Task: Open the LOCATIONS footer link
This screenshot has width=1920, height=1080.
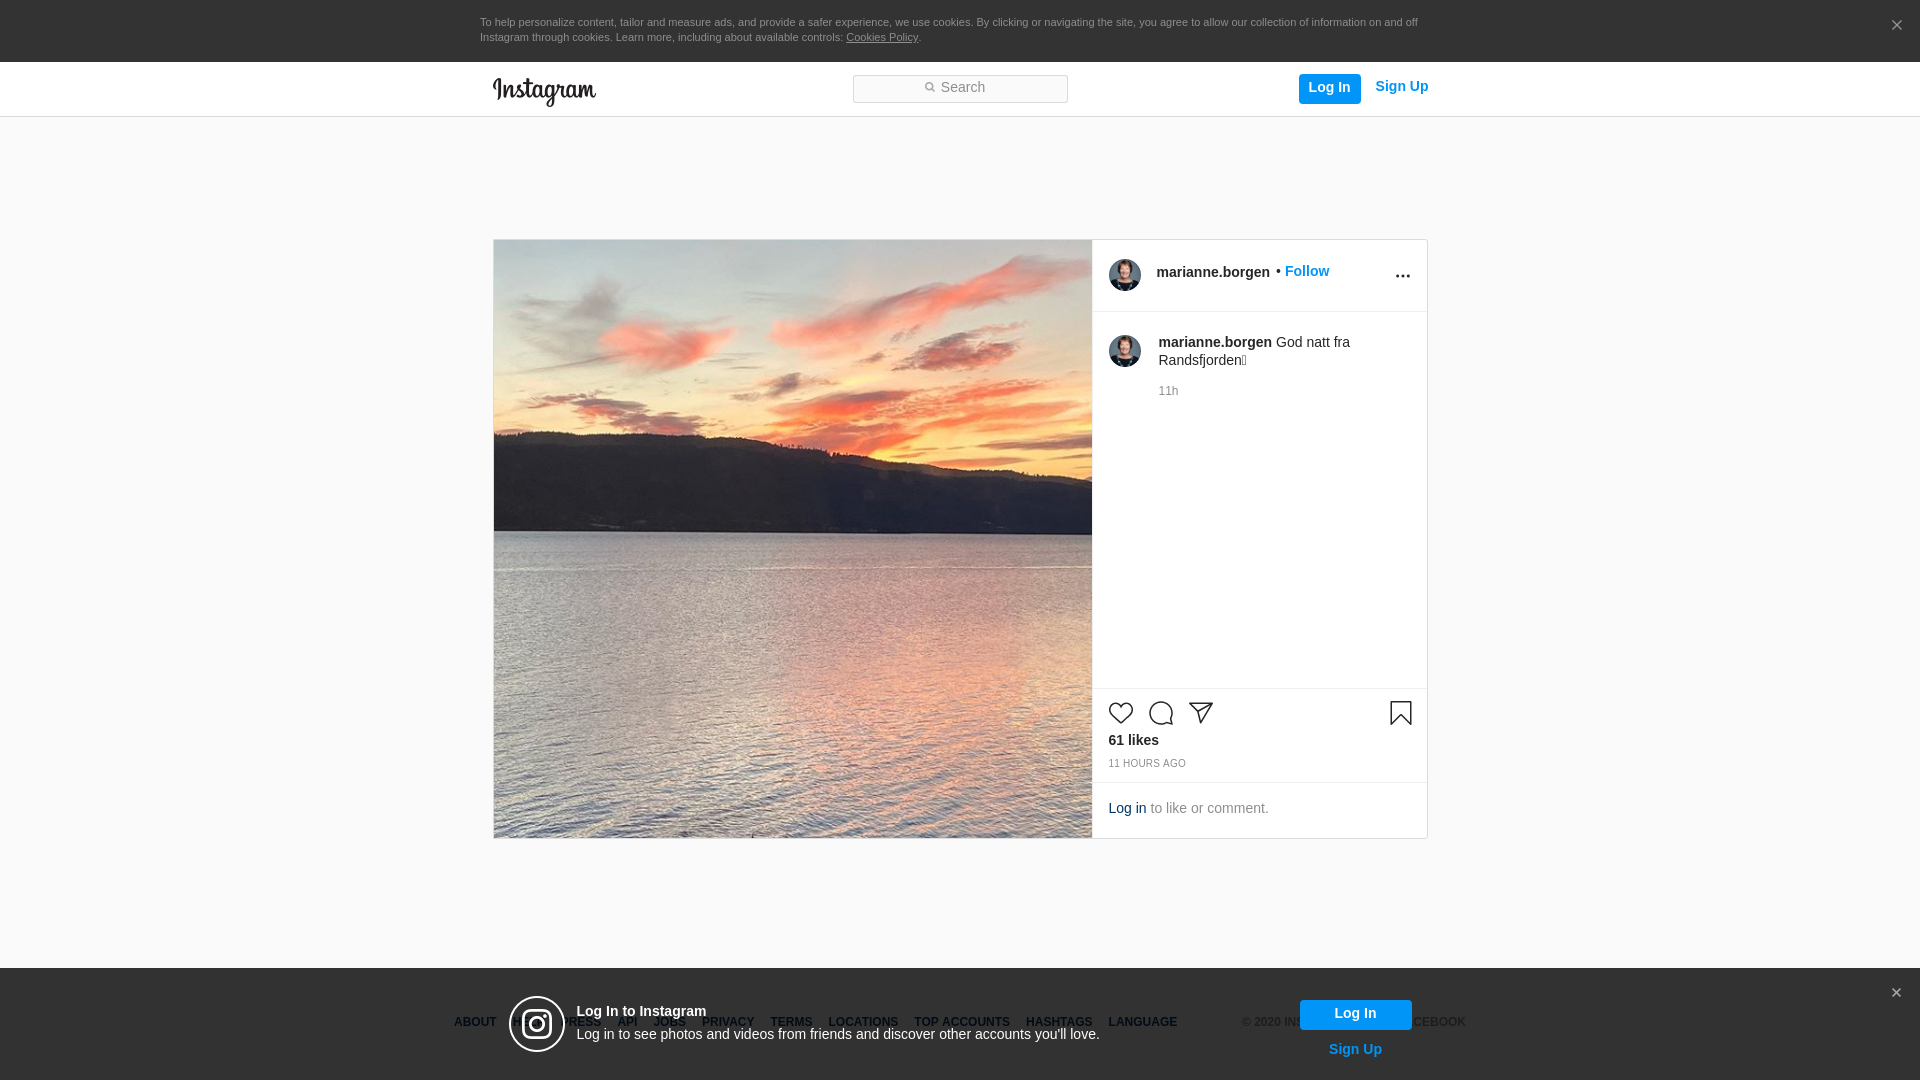Action: (862, 1022)
